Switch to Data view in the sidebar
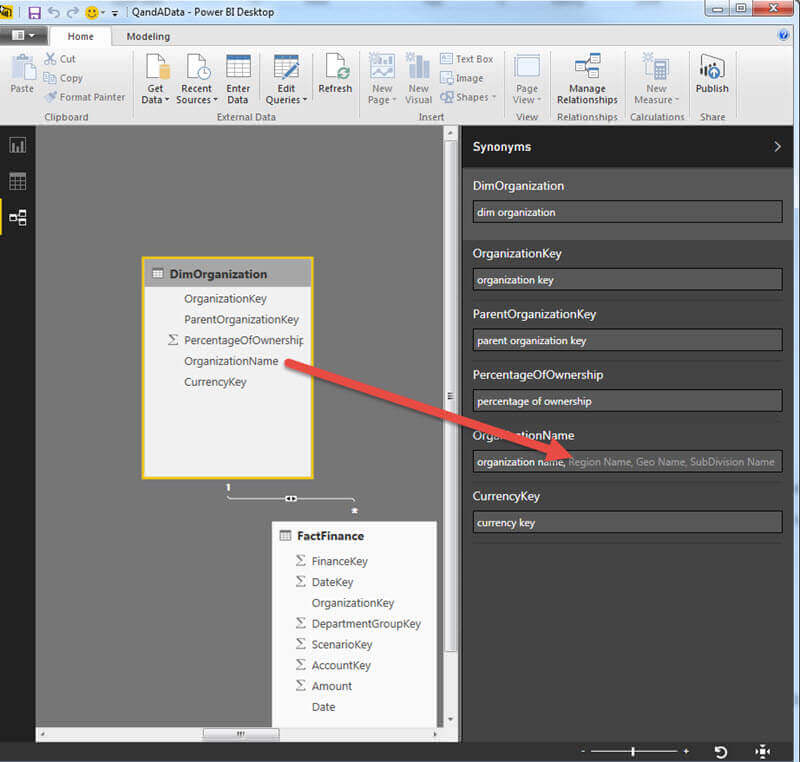This screenshot has height=762, width=800. [17, 182]
